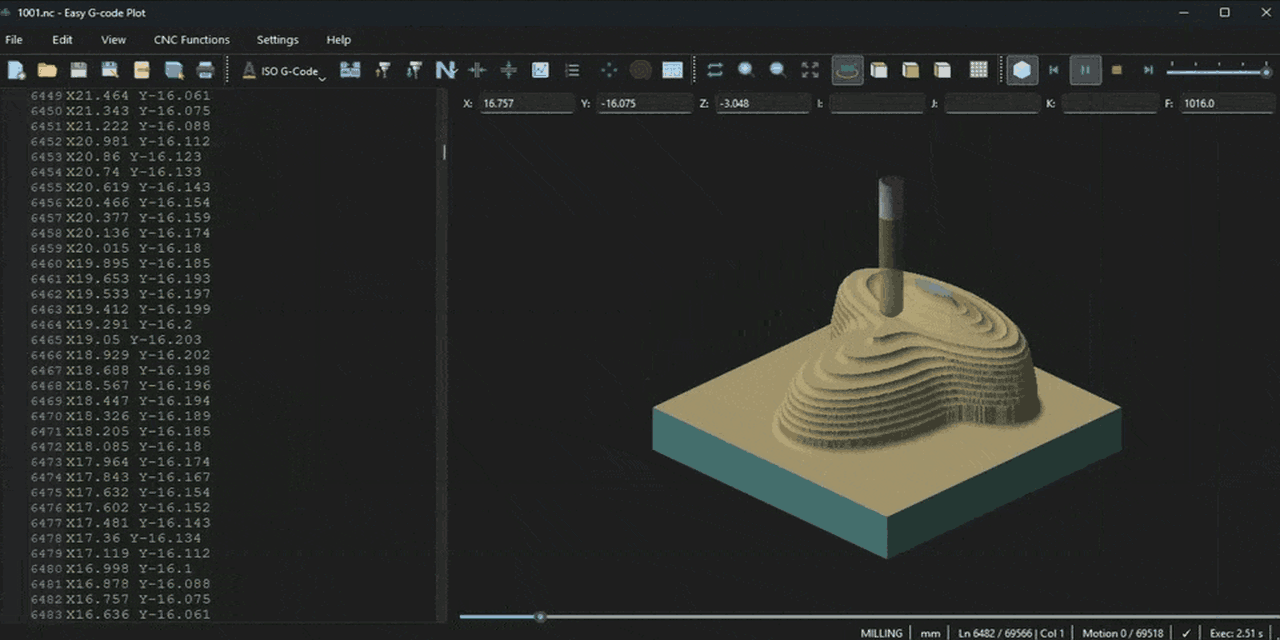Toggle the highlighted orbit view button
The image size is (1280, 640).
pyautogui.click(x=848, y=70)
